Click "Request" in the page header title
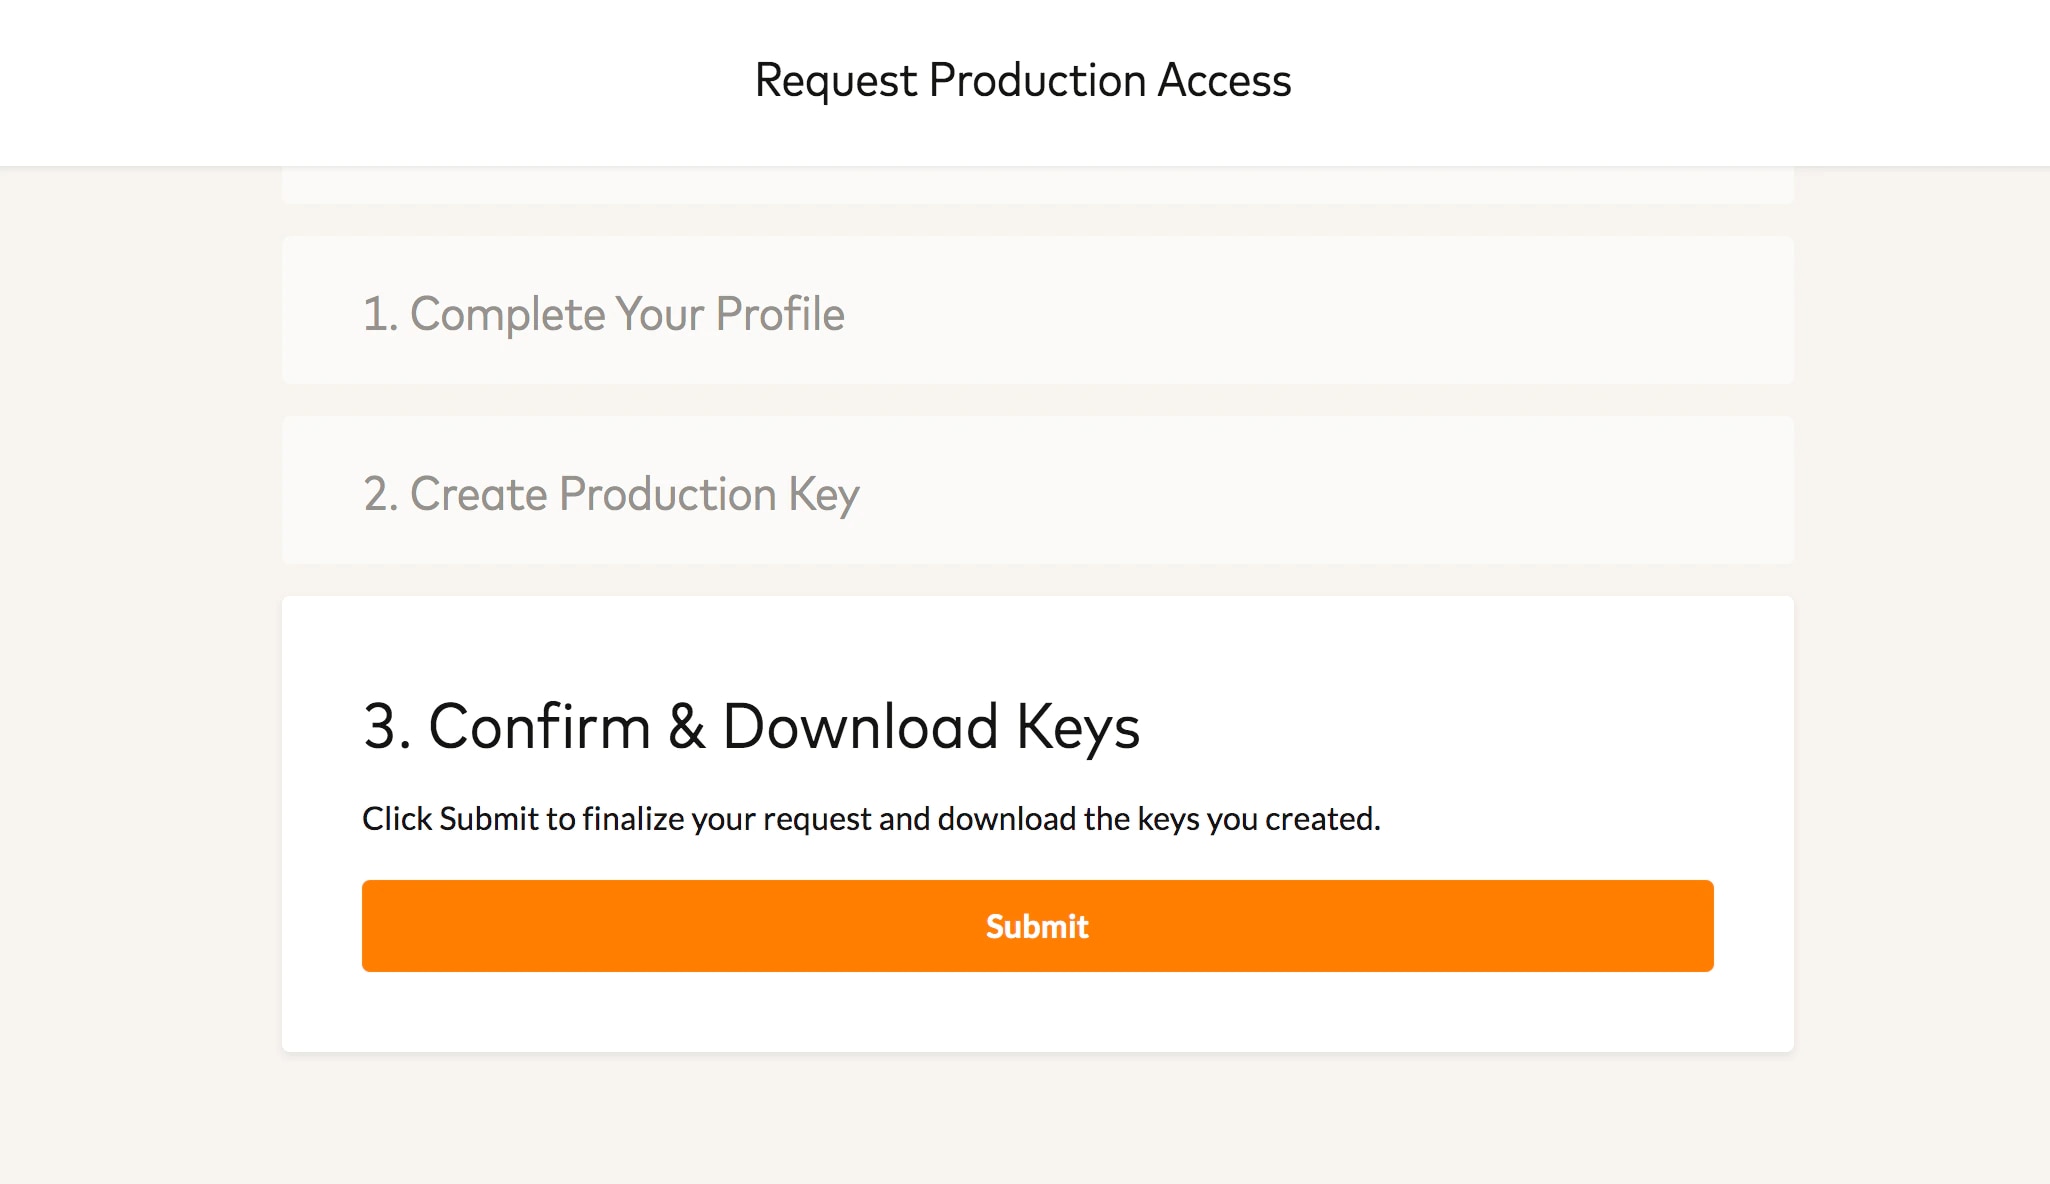2050x1184 pixels. [x=835, y=81]
